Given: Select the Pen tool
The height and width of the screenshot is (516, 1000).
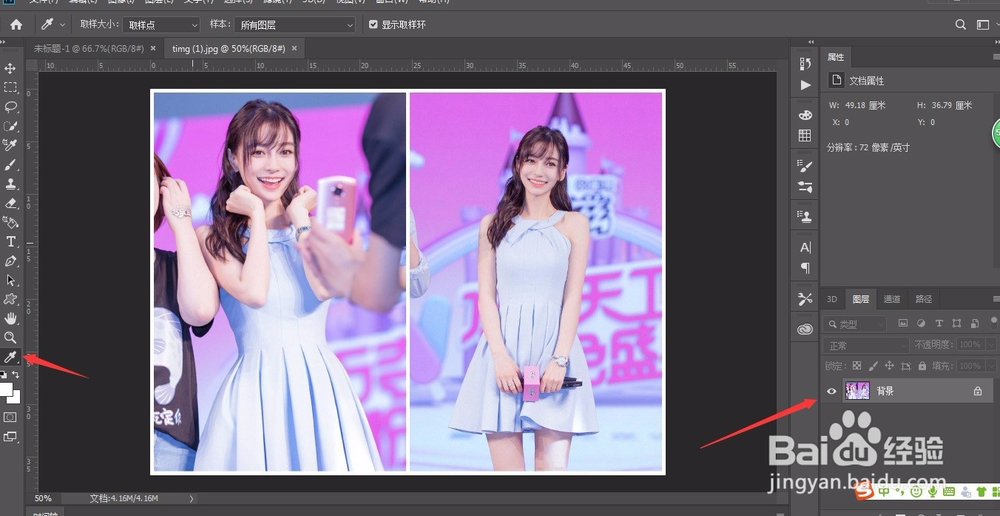Looking at the screenshot, I should (x=10, y=261).
